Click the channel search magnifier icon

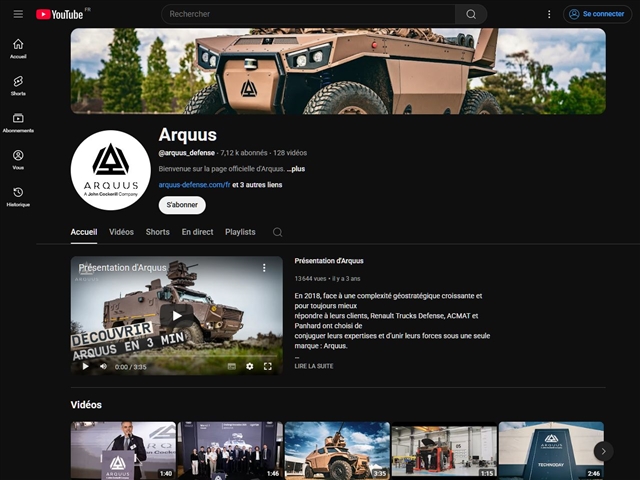(278, 232)
